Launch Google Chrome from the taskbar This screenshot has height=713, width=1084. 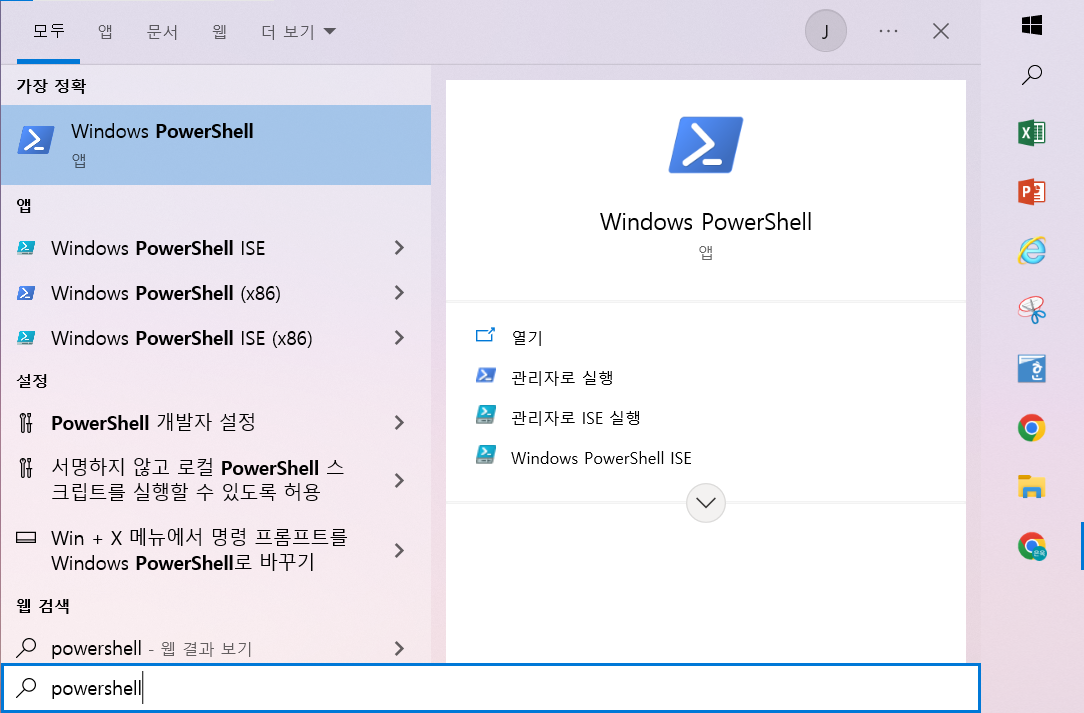1031,428
